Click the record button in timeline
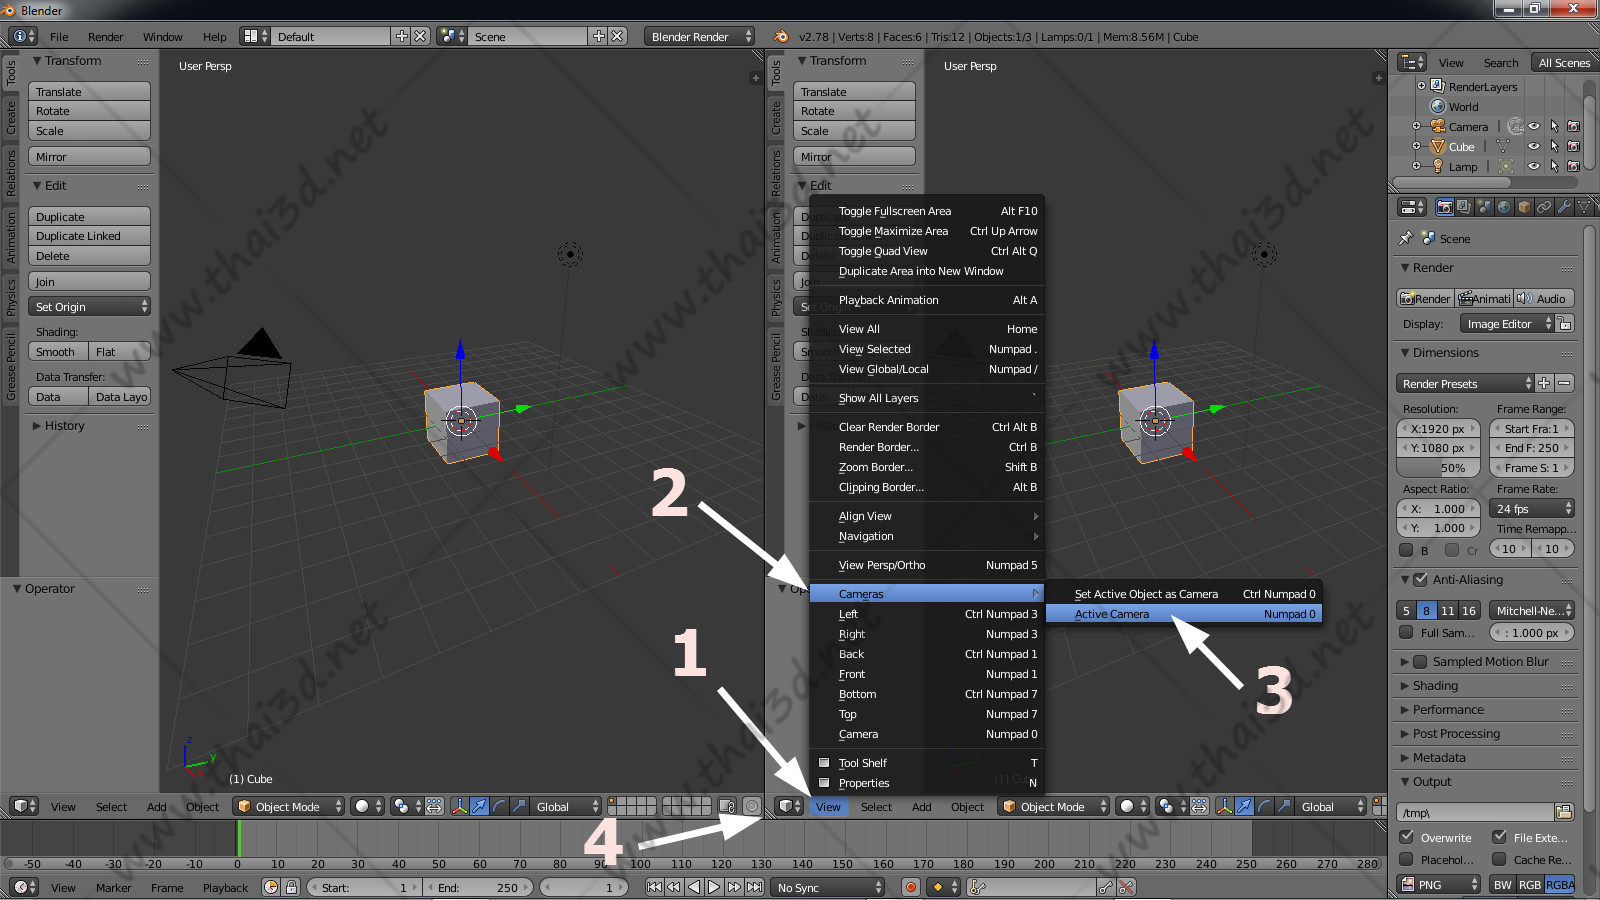 (910, 887)
